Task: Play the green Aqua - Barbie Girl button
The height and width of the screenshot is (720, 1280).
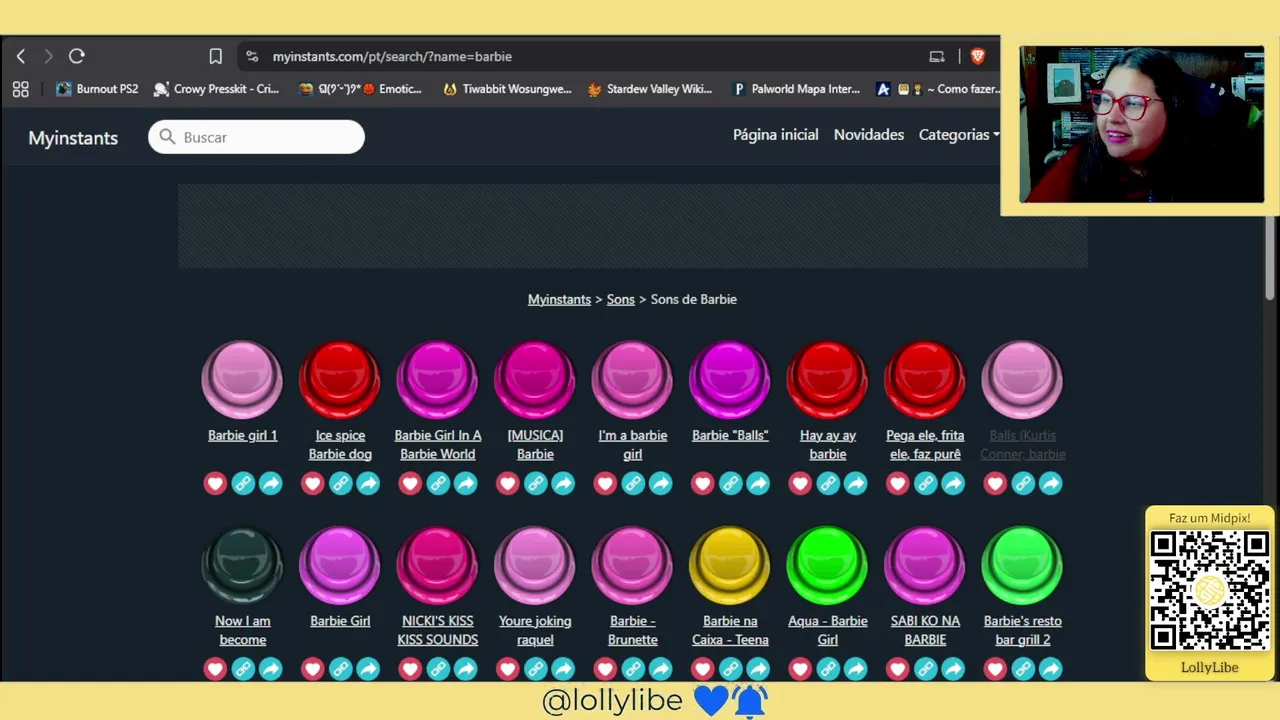Action: tap(828, 565)
